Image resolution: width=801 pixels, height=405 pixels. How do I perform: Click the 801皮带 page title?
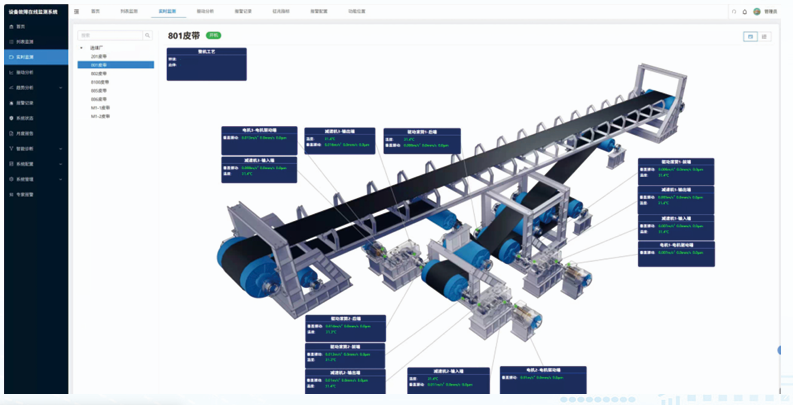pyautogui.click(x=184, y=36)
